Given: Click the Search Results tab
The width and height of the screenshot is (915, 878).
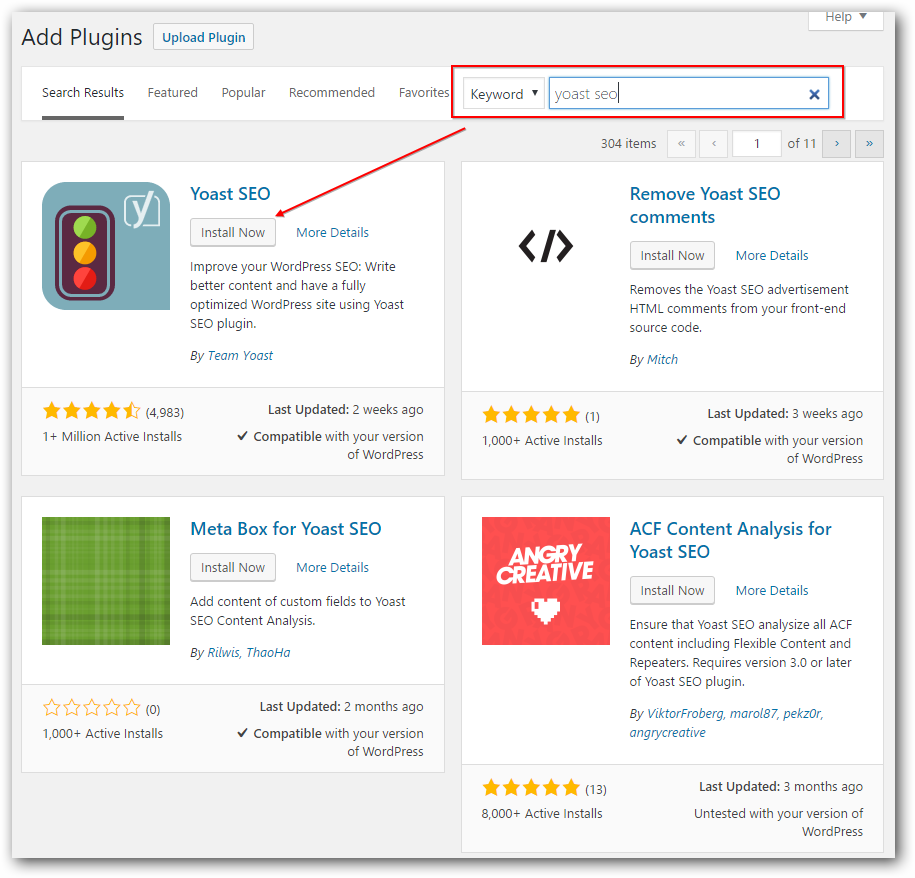Looking at the screenshot, I should tap(83, 93).
